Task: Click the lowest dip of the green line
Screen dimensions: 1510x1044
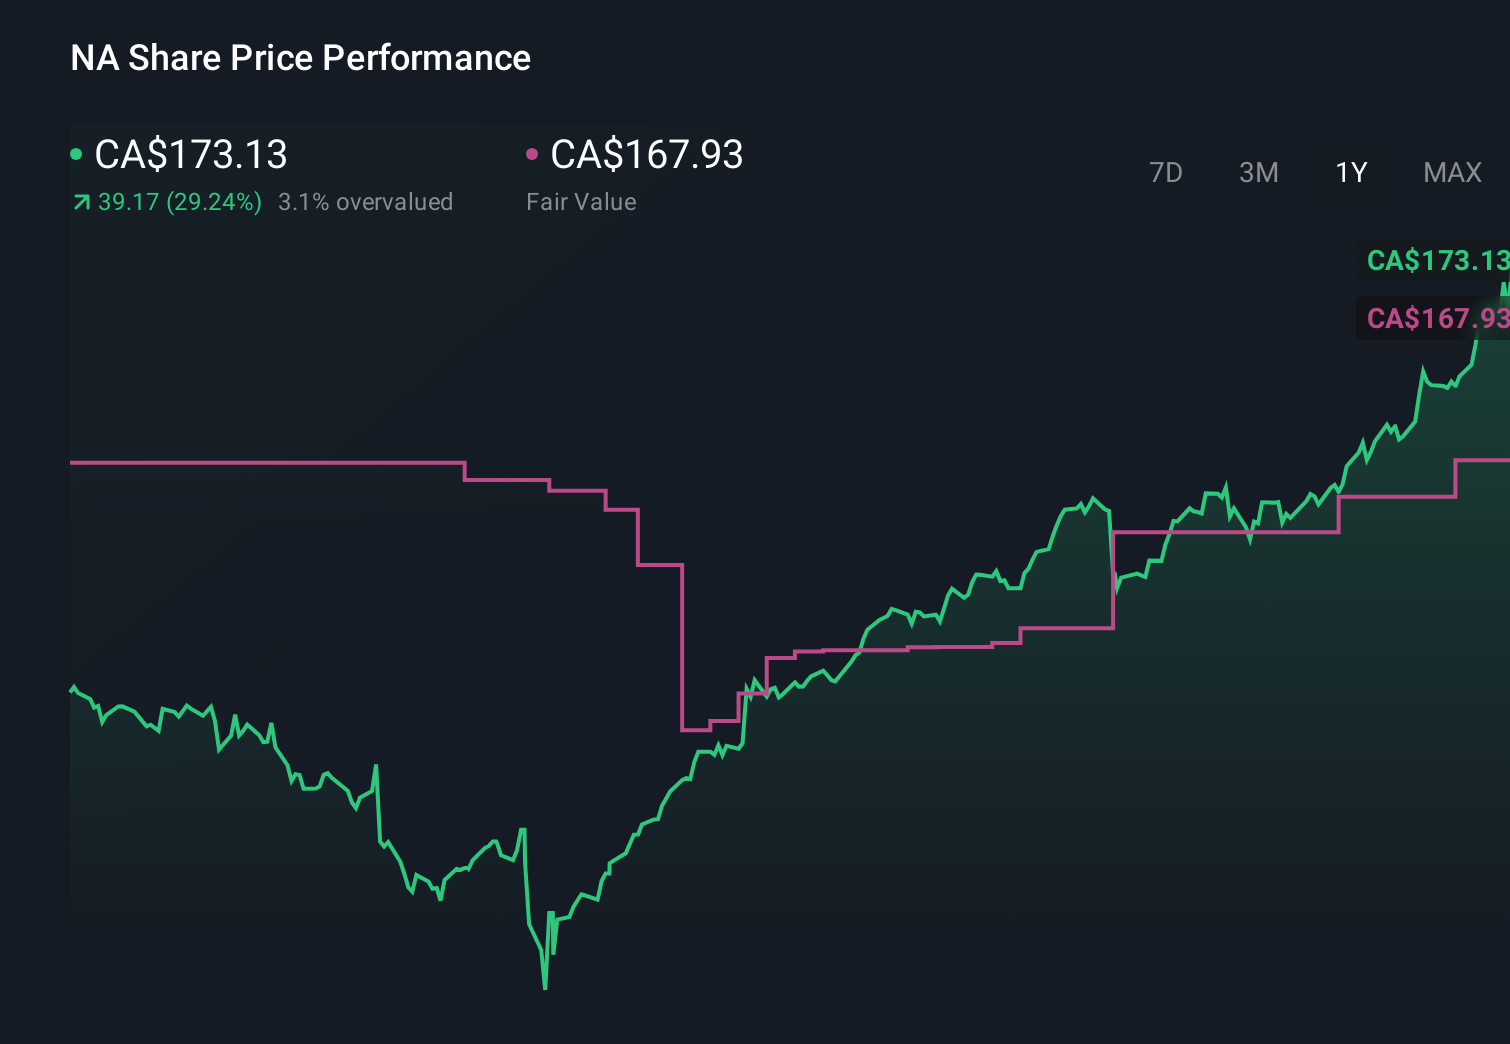Action: tap(545, 988)
